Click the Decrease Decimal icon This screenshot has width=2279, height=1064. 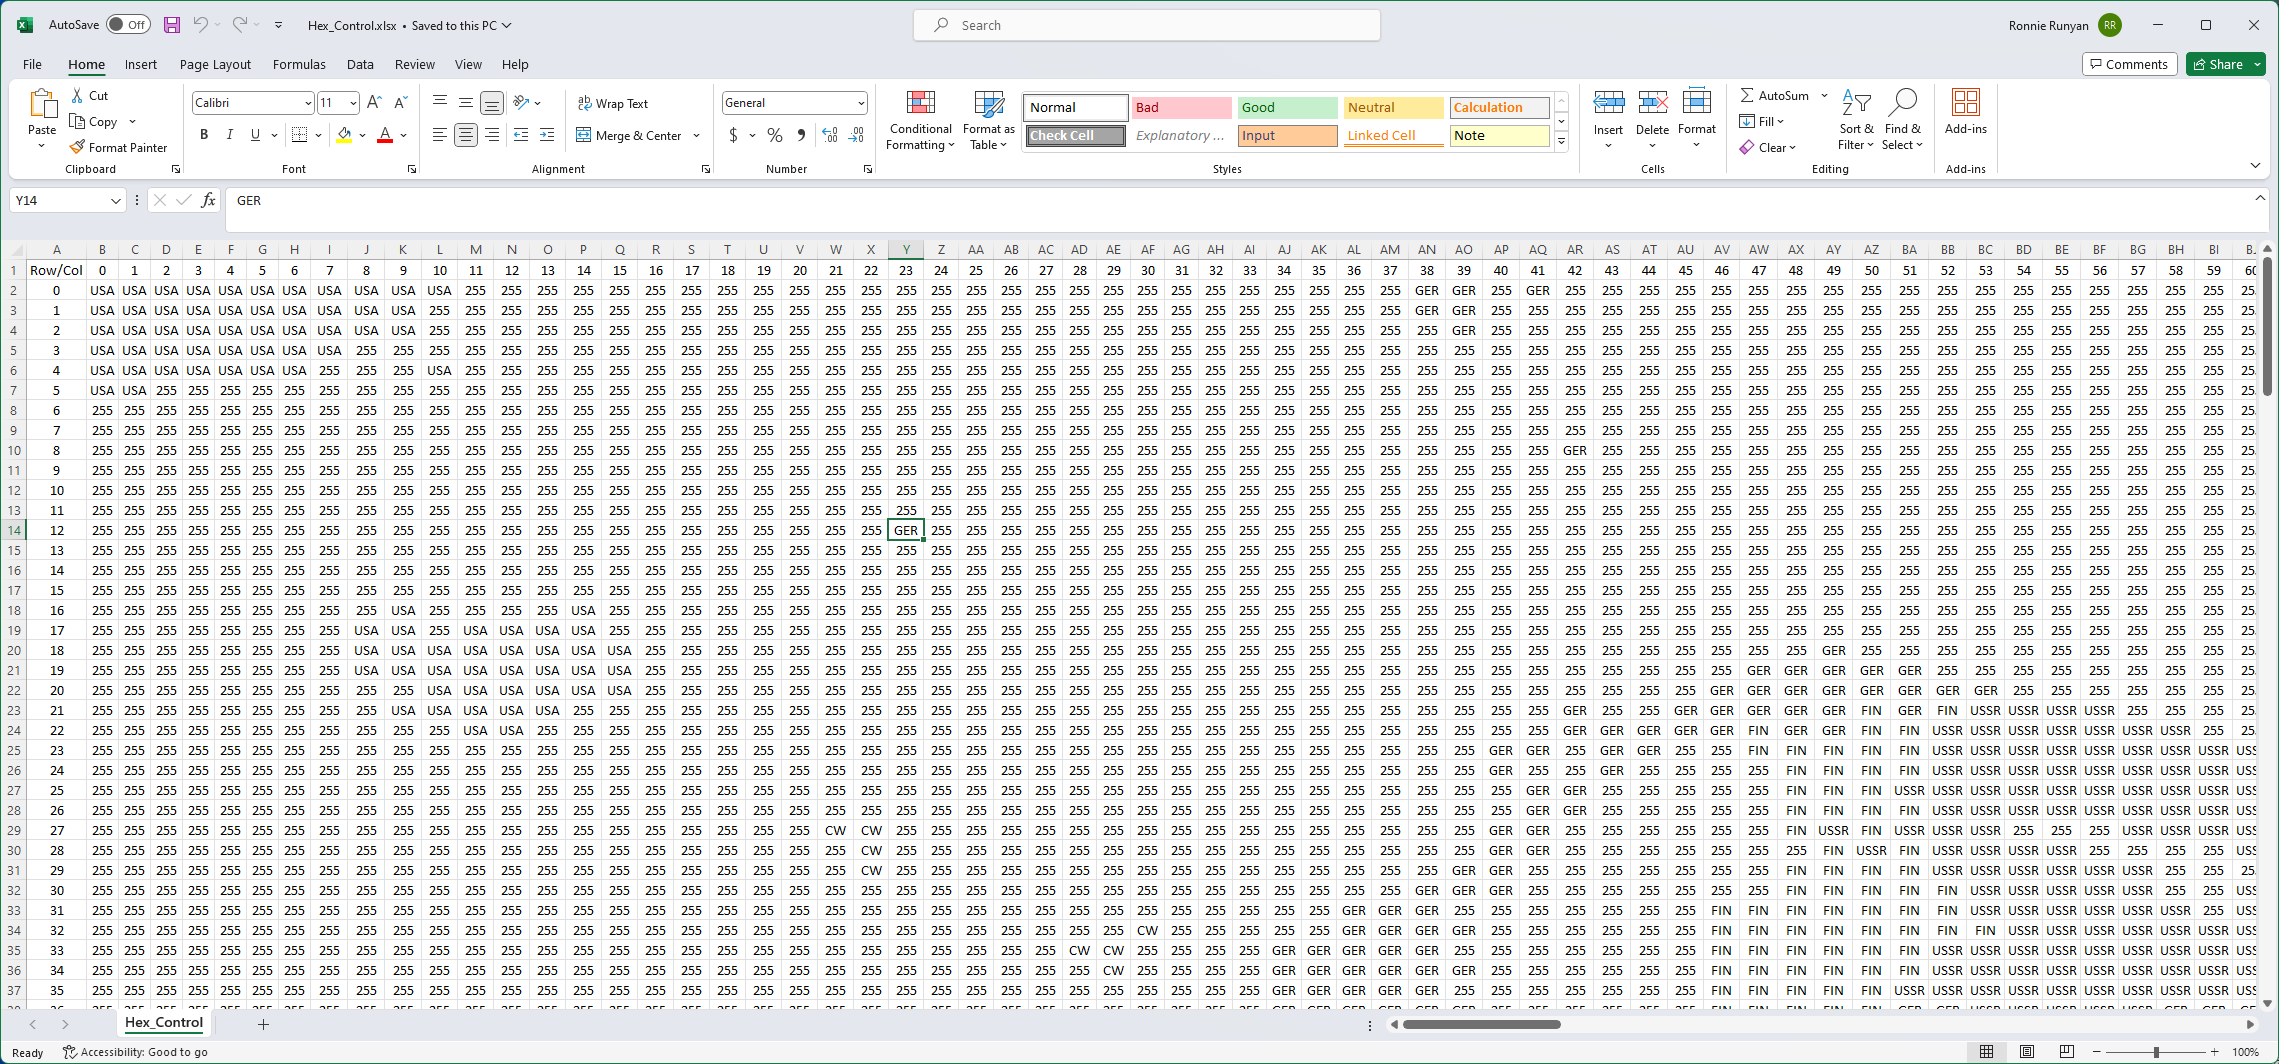click(857, 135)
